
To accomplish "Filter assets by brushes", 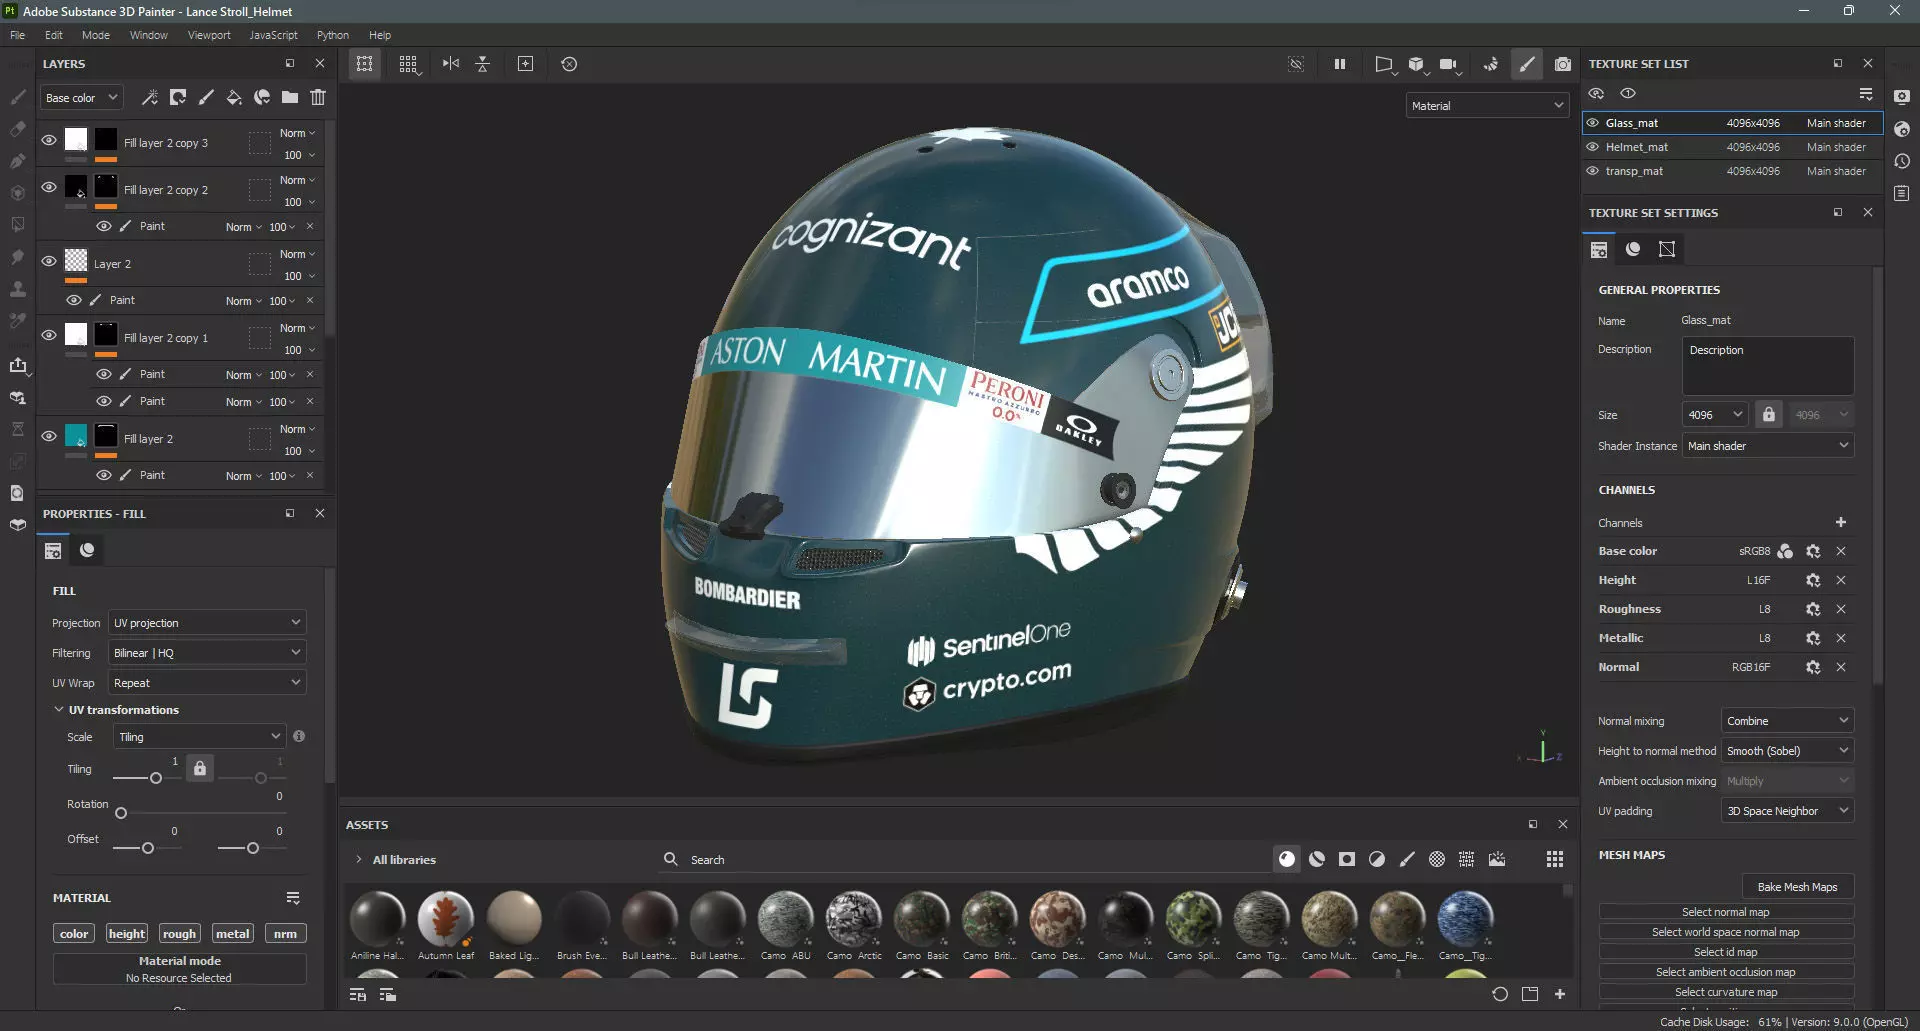I will [x=1407, y=859].
